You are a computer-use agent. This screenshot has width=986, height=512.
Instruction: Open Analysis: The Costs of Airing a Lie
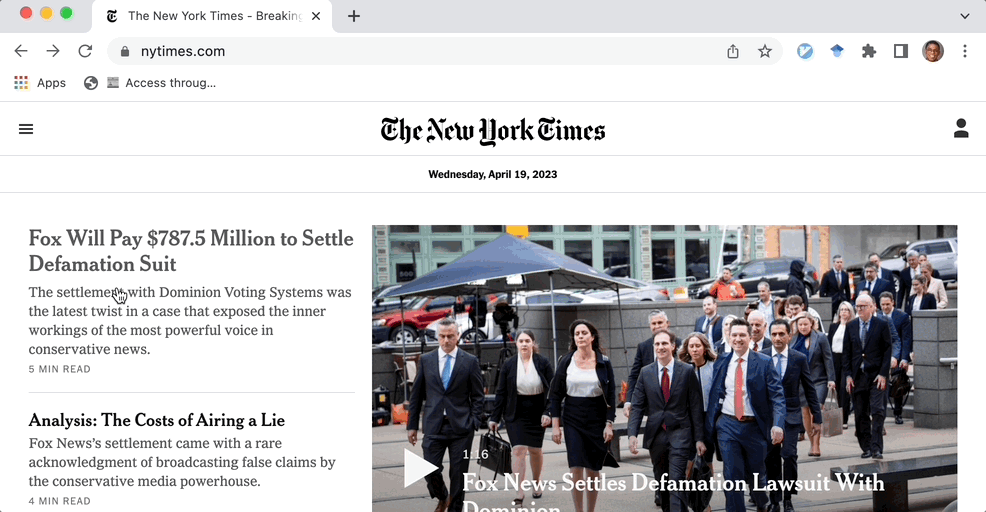(x=157, y=420)
